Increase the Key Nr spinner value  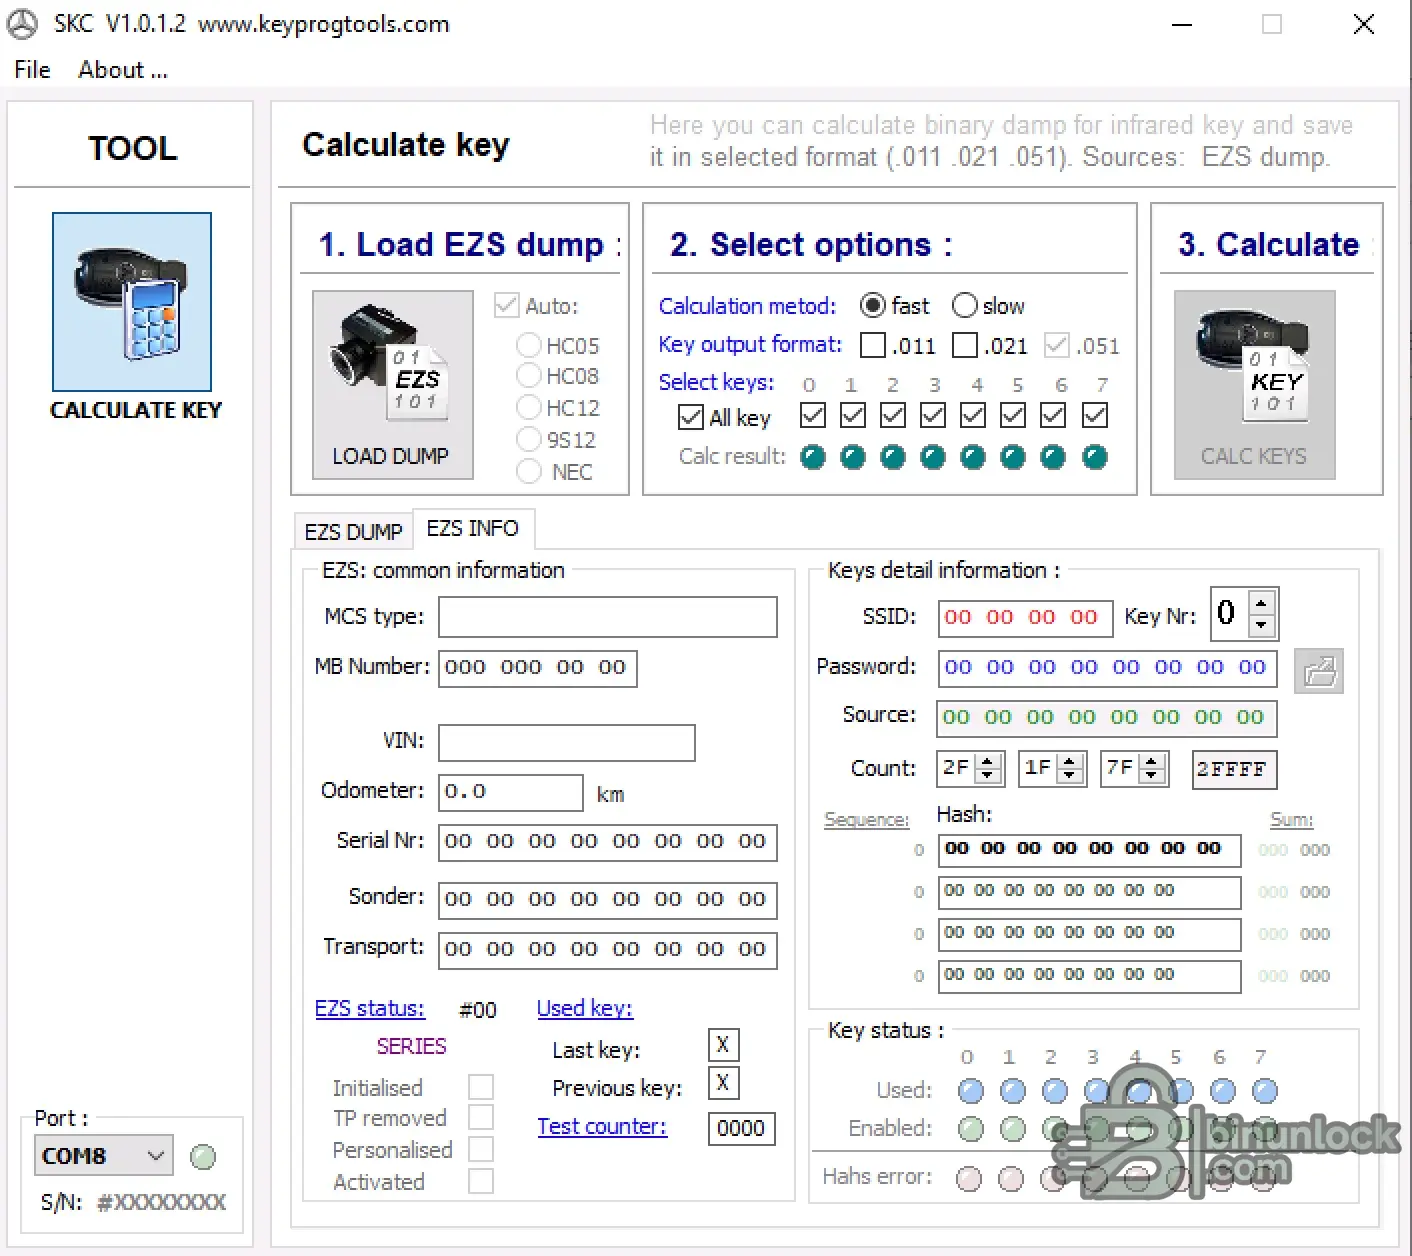click(1261, 603)
